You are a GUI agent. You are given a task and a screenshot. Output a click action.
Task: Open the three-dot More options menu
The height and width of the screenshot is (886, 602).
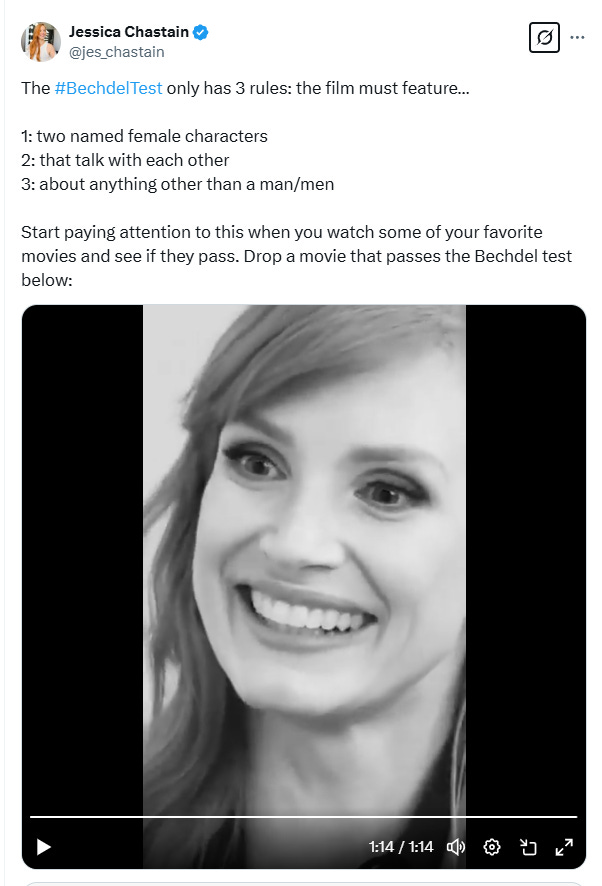577,37
